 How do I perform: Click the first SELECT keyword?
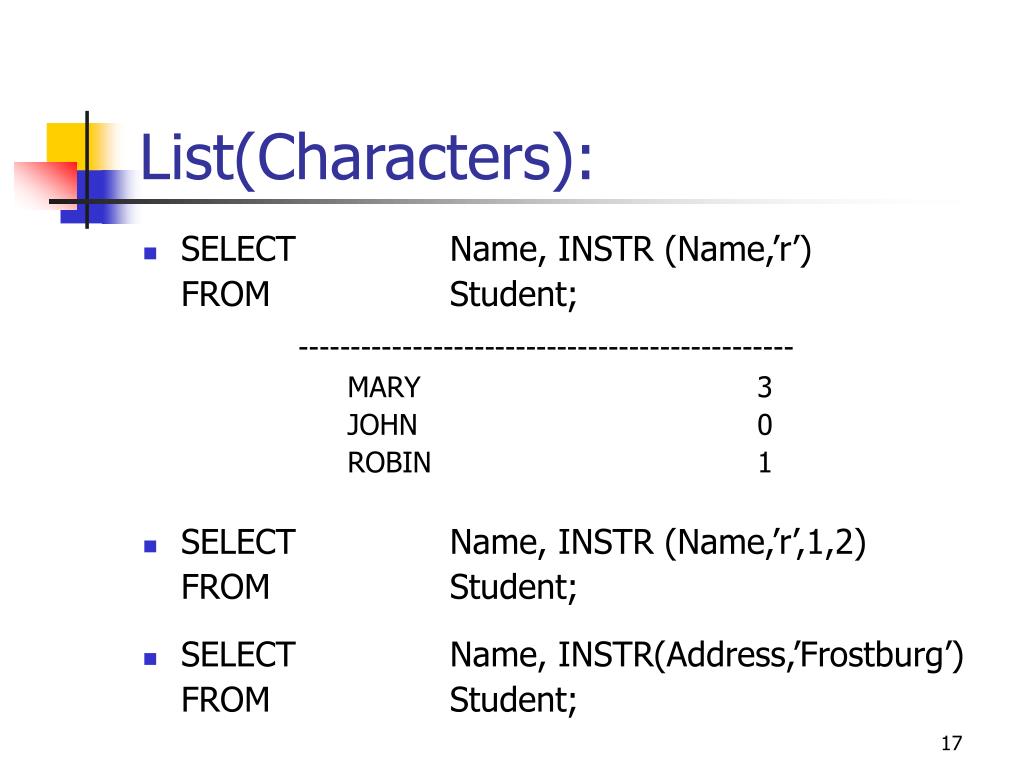pyautogui.click(x=238, y=249)
